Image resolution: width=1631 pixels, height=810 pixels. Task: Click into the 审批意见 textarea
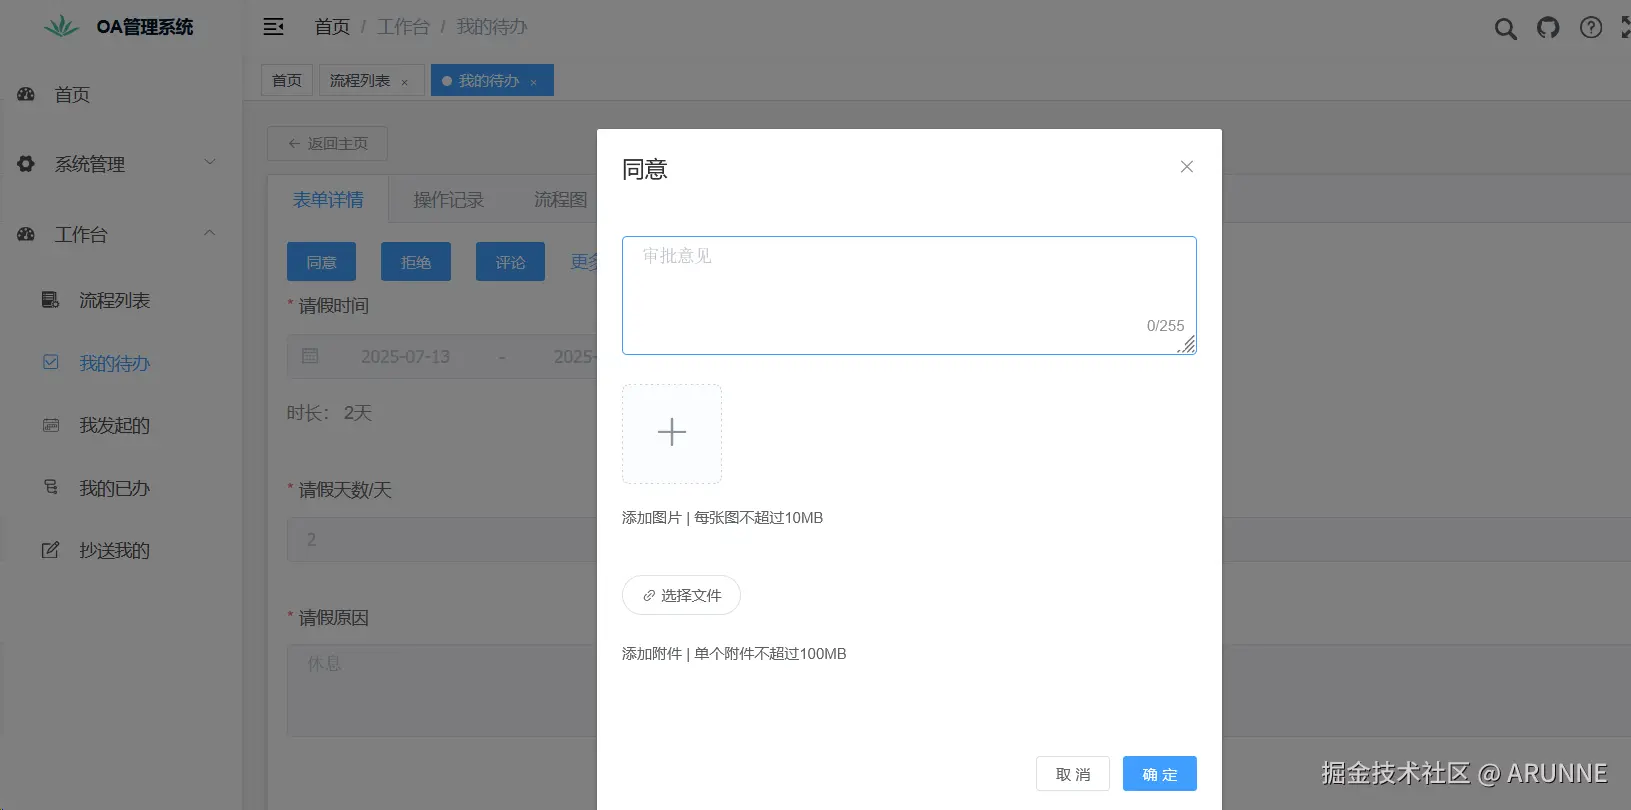click(909, 295)
